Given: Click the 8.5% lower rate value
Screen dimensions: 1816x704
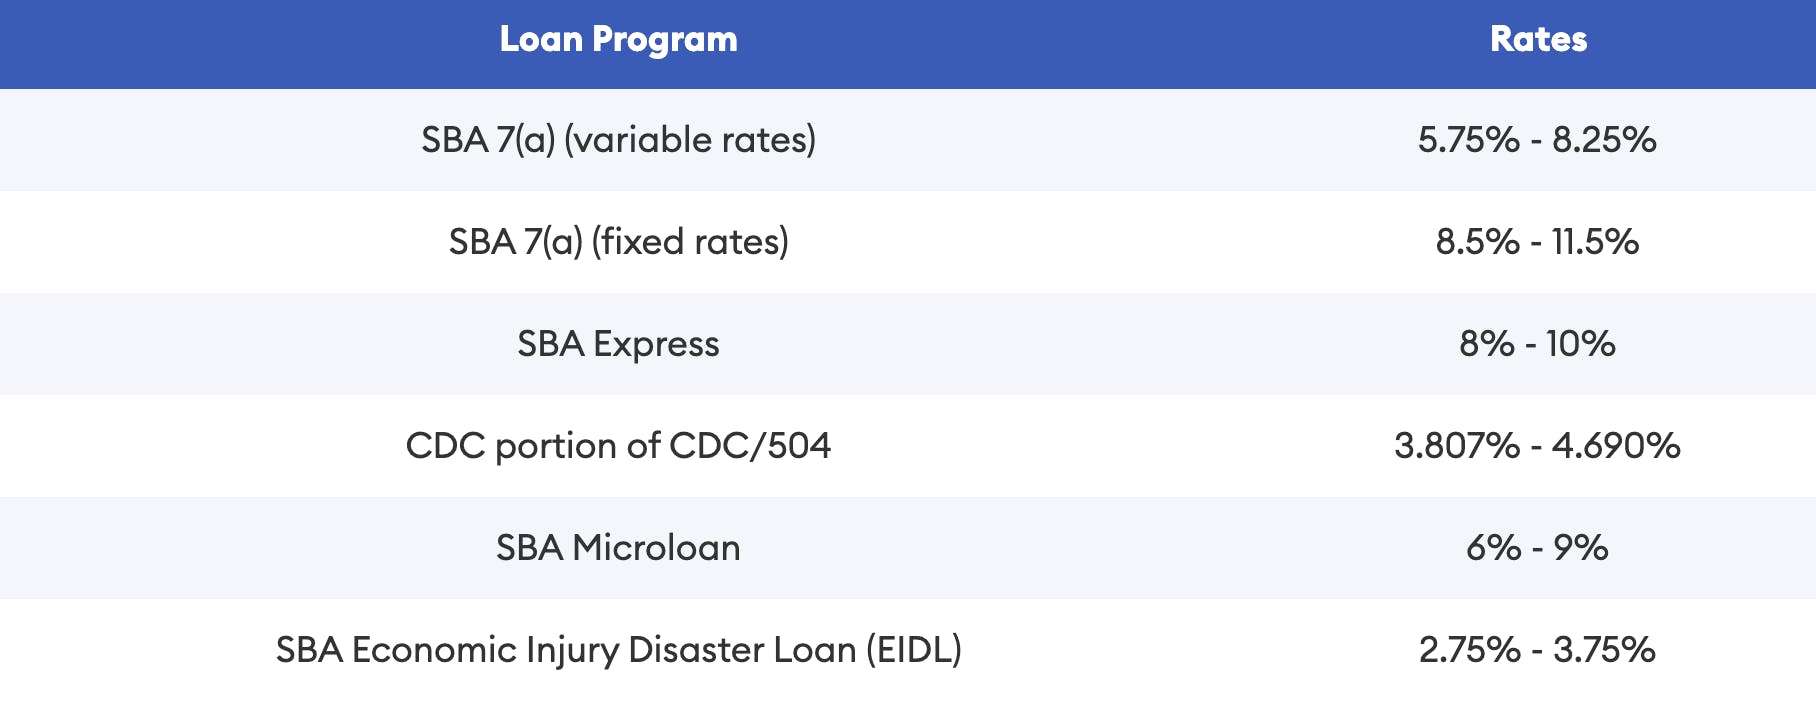Looking at the screenshot, I should click(1478, 242).
